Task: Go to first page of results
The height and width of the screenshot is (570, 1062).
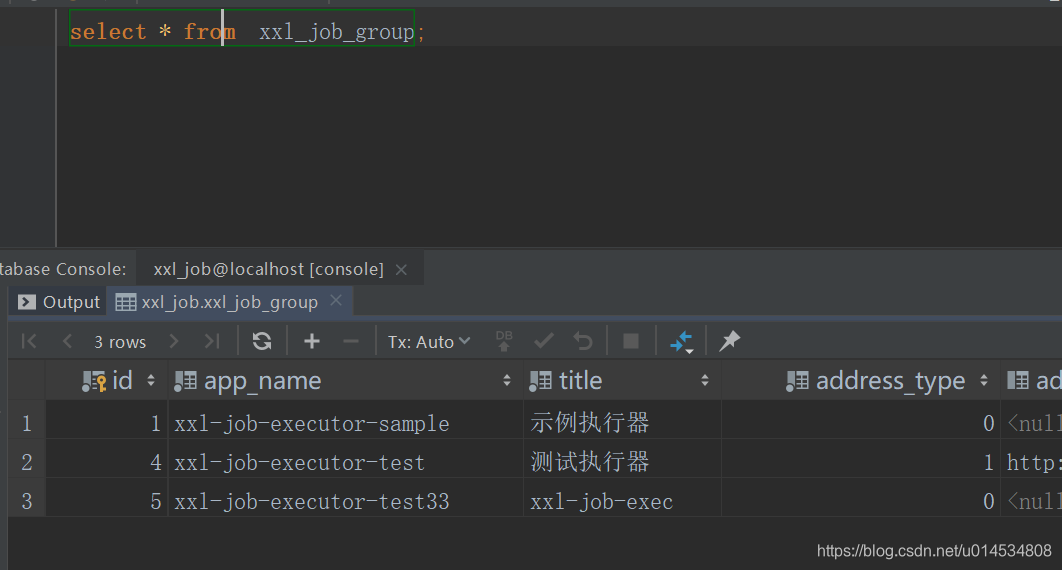Action: [x=29, y=342]
